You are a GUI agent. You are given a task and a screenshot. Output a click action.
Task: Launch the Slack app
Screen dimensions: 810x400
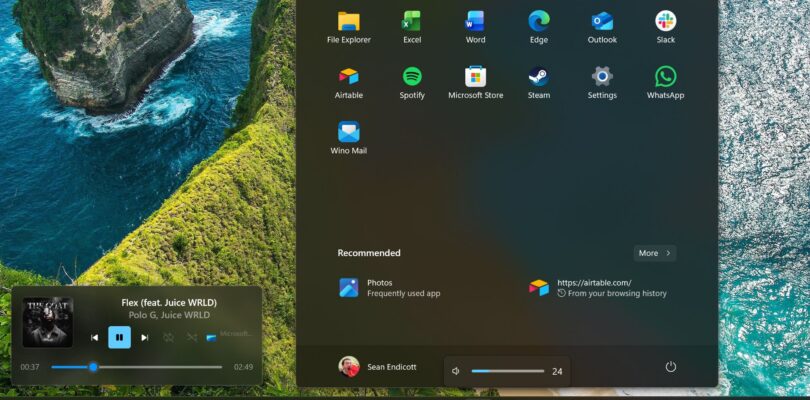point(665,27)
